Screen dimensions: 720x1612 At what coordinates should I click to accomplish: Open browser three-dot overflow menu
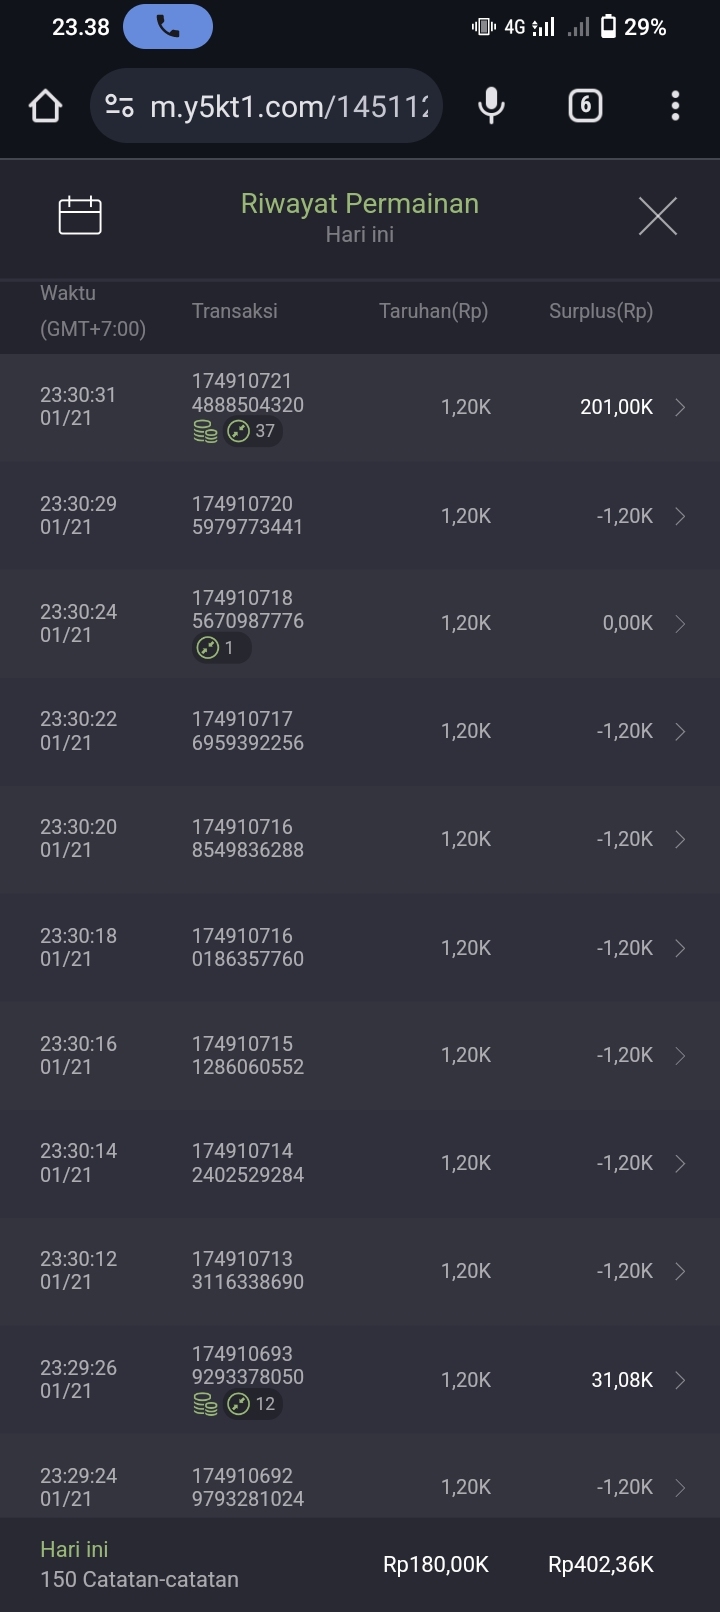click(676, 106)
